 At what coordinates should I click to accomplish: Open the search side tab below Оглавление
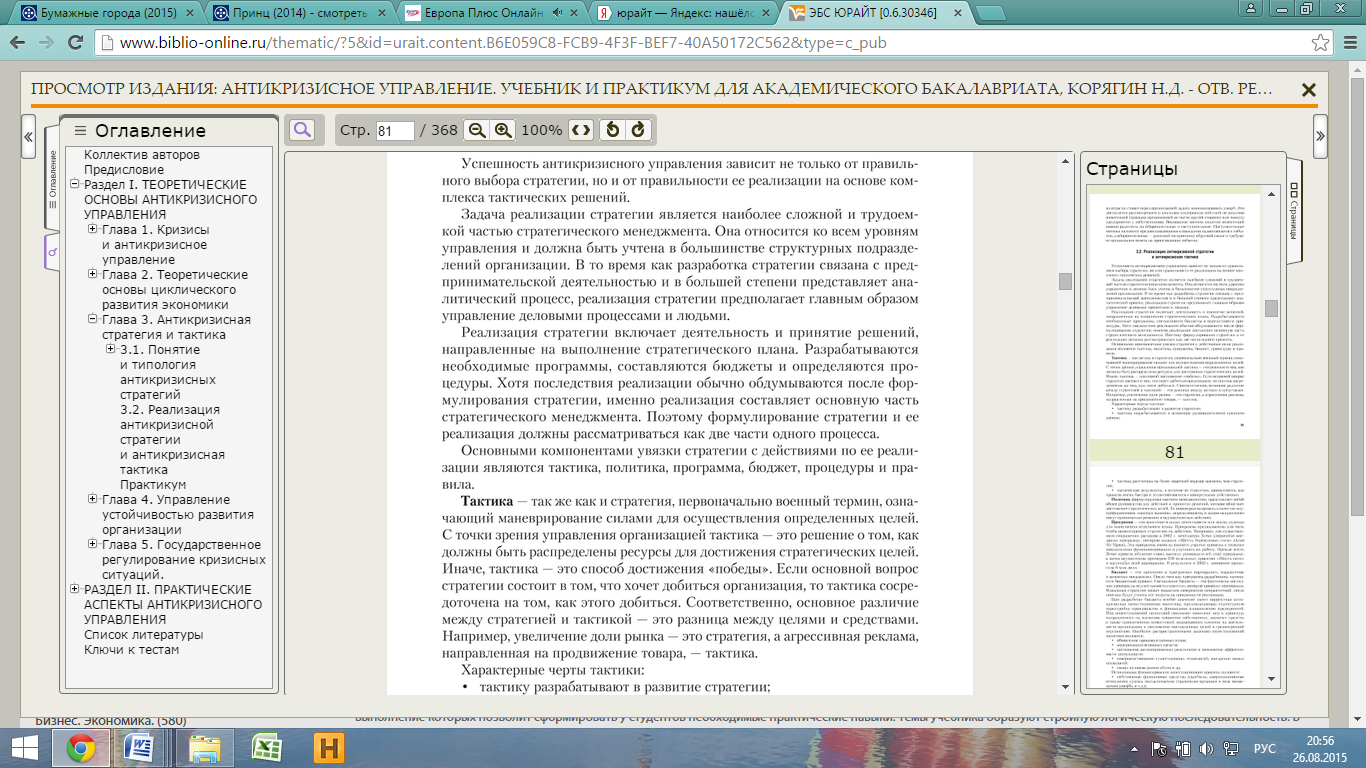(x=52, y=252)
